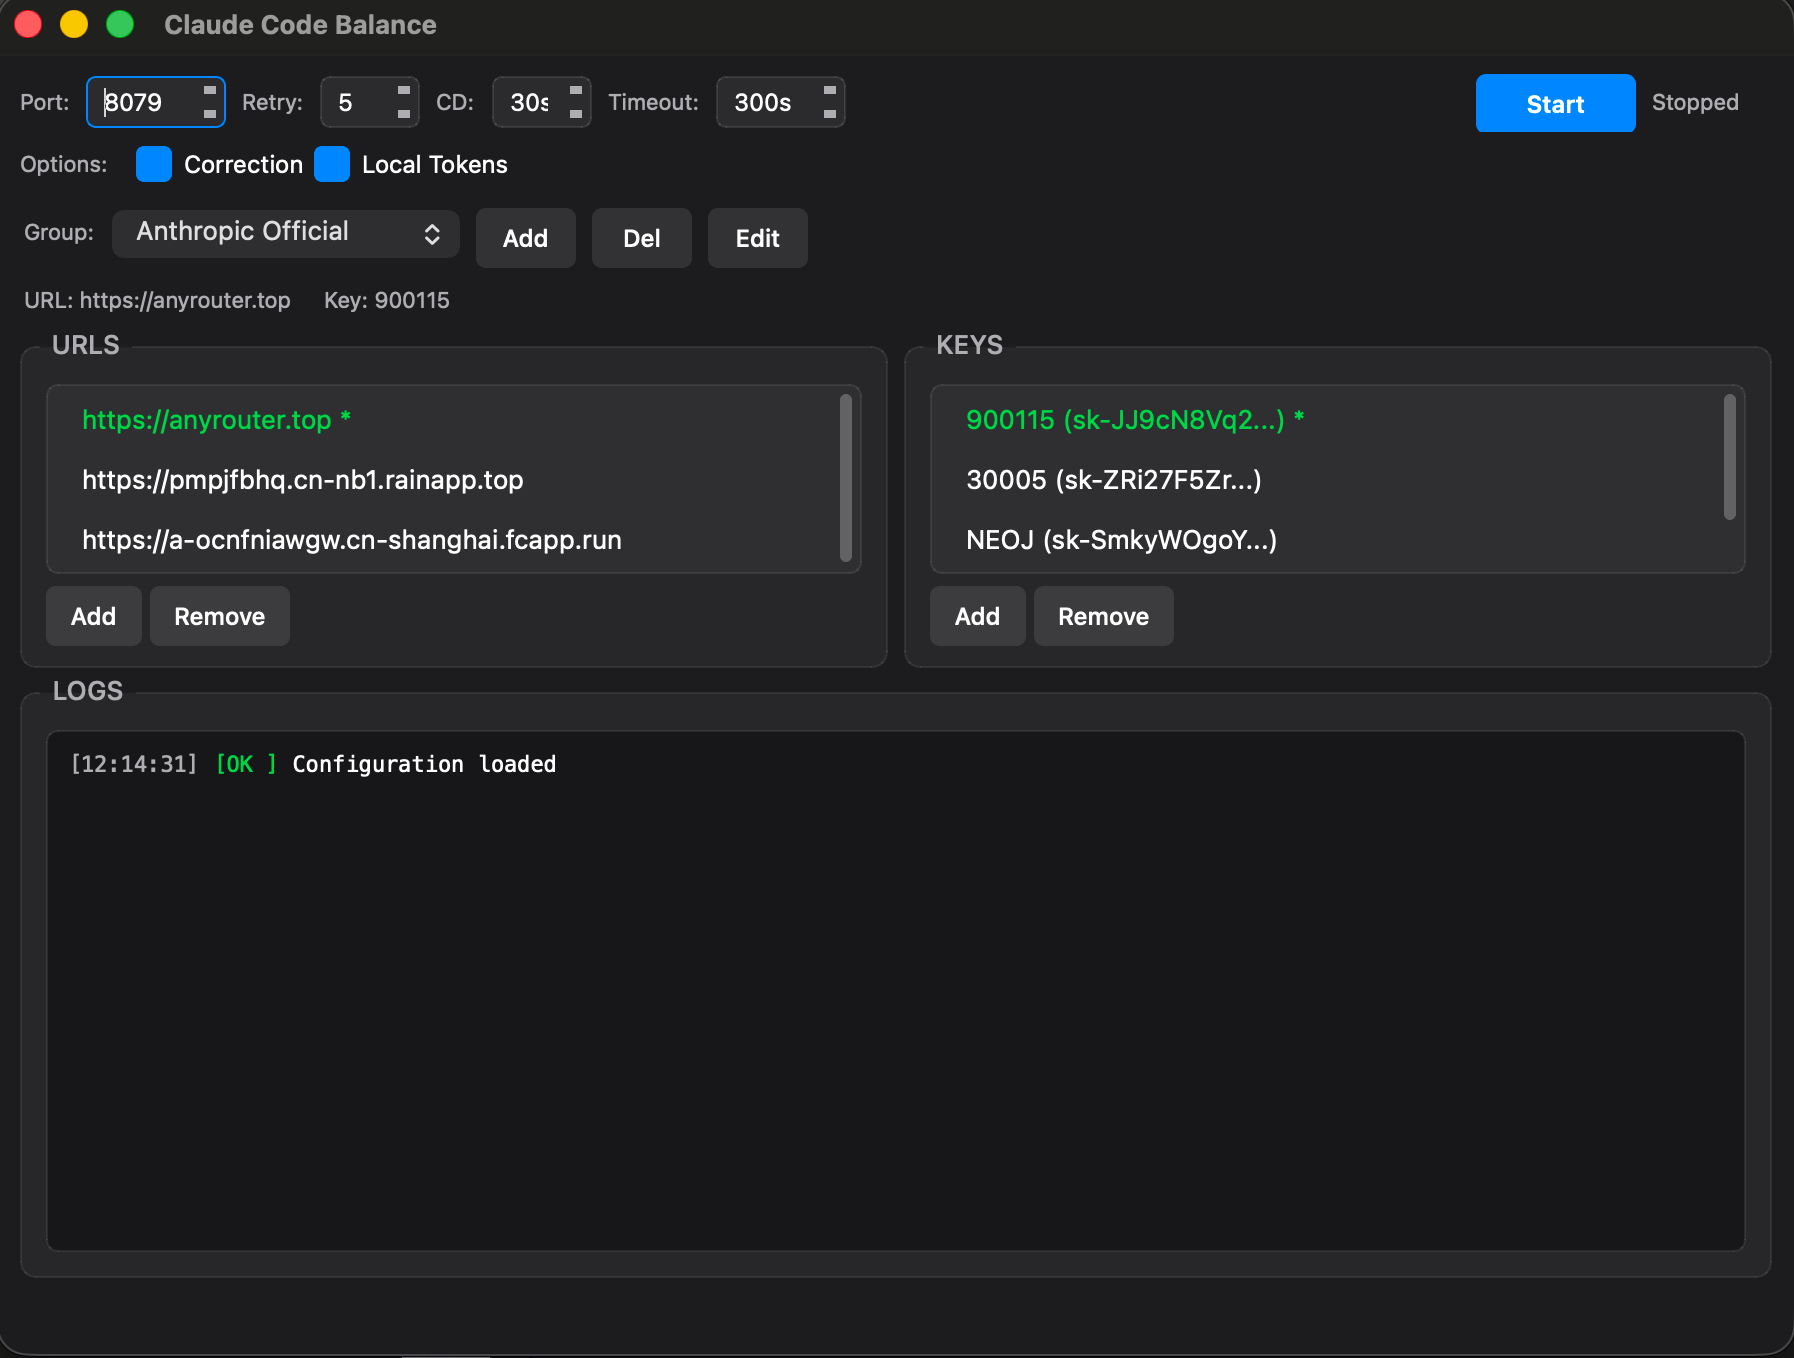Choose the fcapp.run URL entry

coord(352,540)
